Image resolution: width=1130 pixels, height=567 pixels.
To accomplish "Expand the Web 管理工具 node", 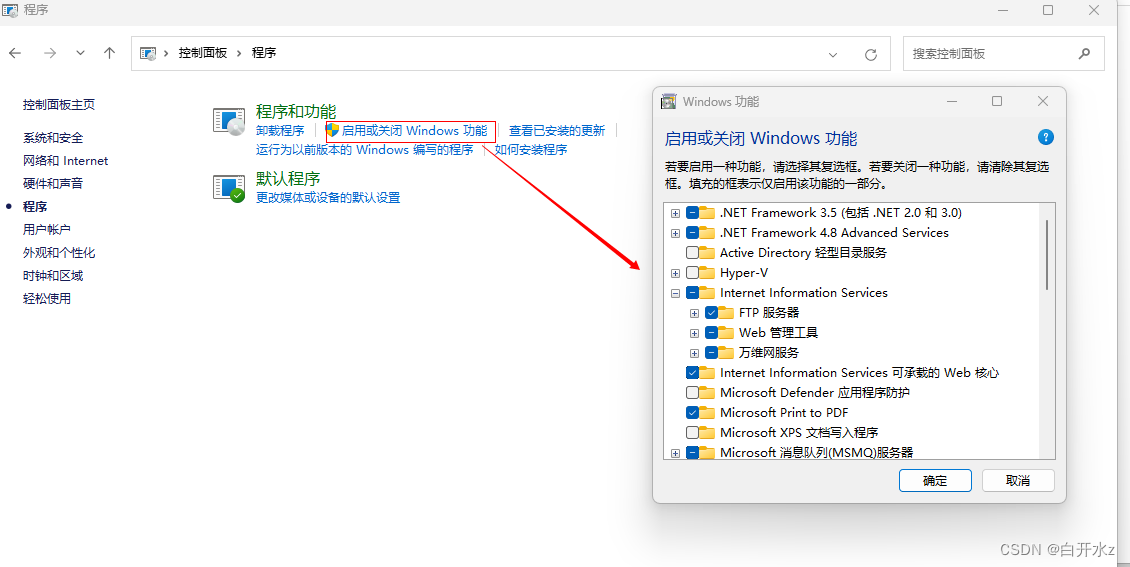I will (695, 334).
